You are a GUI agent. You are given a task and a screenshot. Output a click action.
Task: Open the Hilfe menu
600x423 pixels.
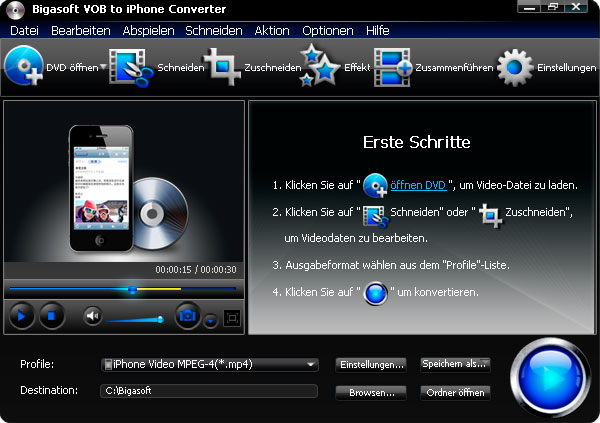[x=378, y=31]
